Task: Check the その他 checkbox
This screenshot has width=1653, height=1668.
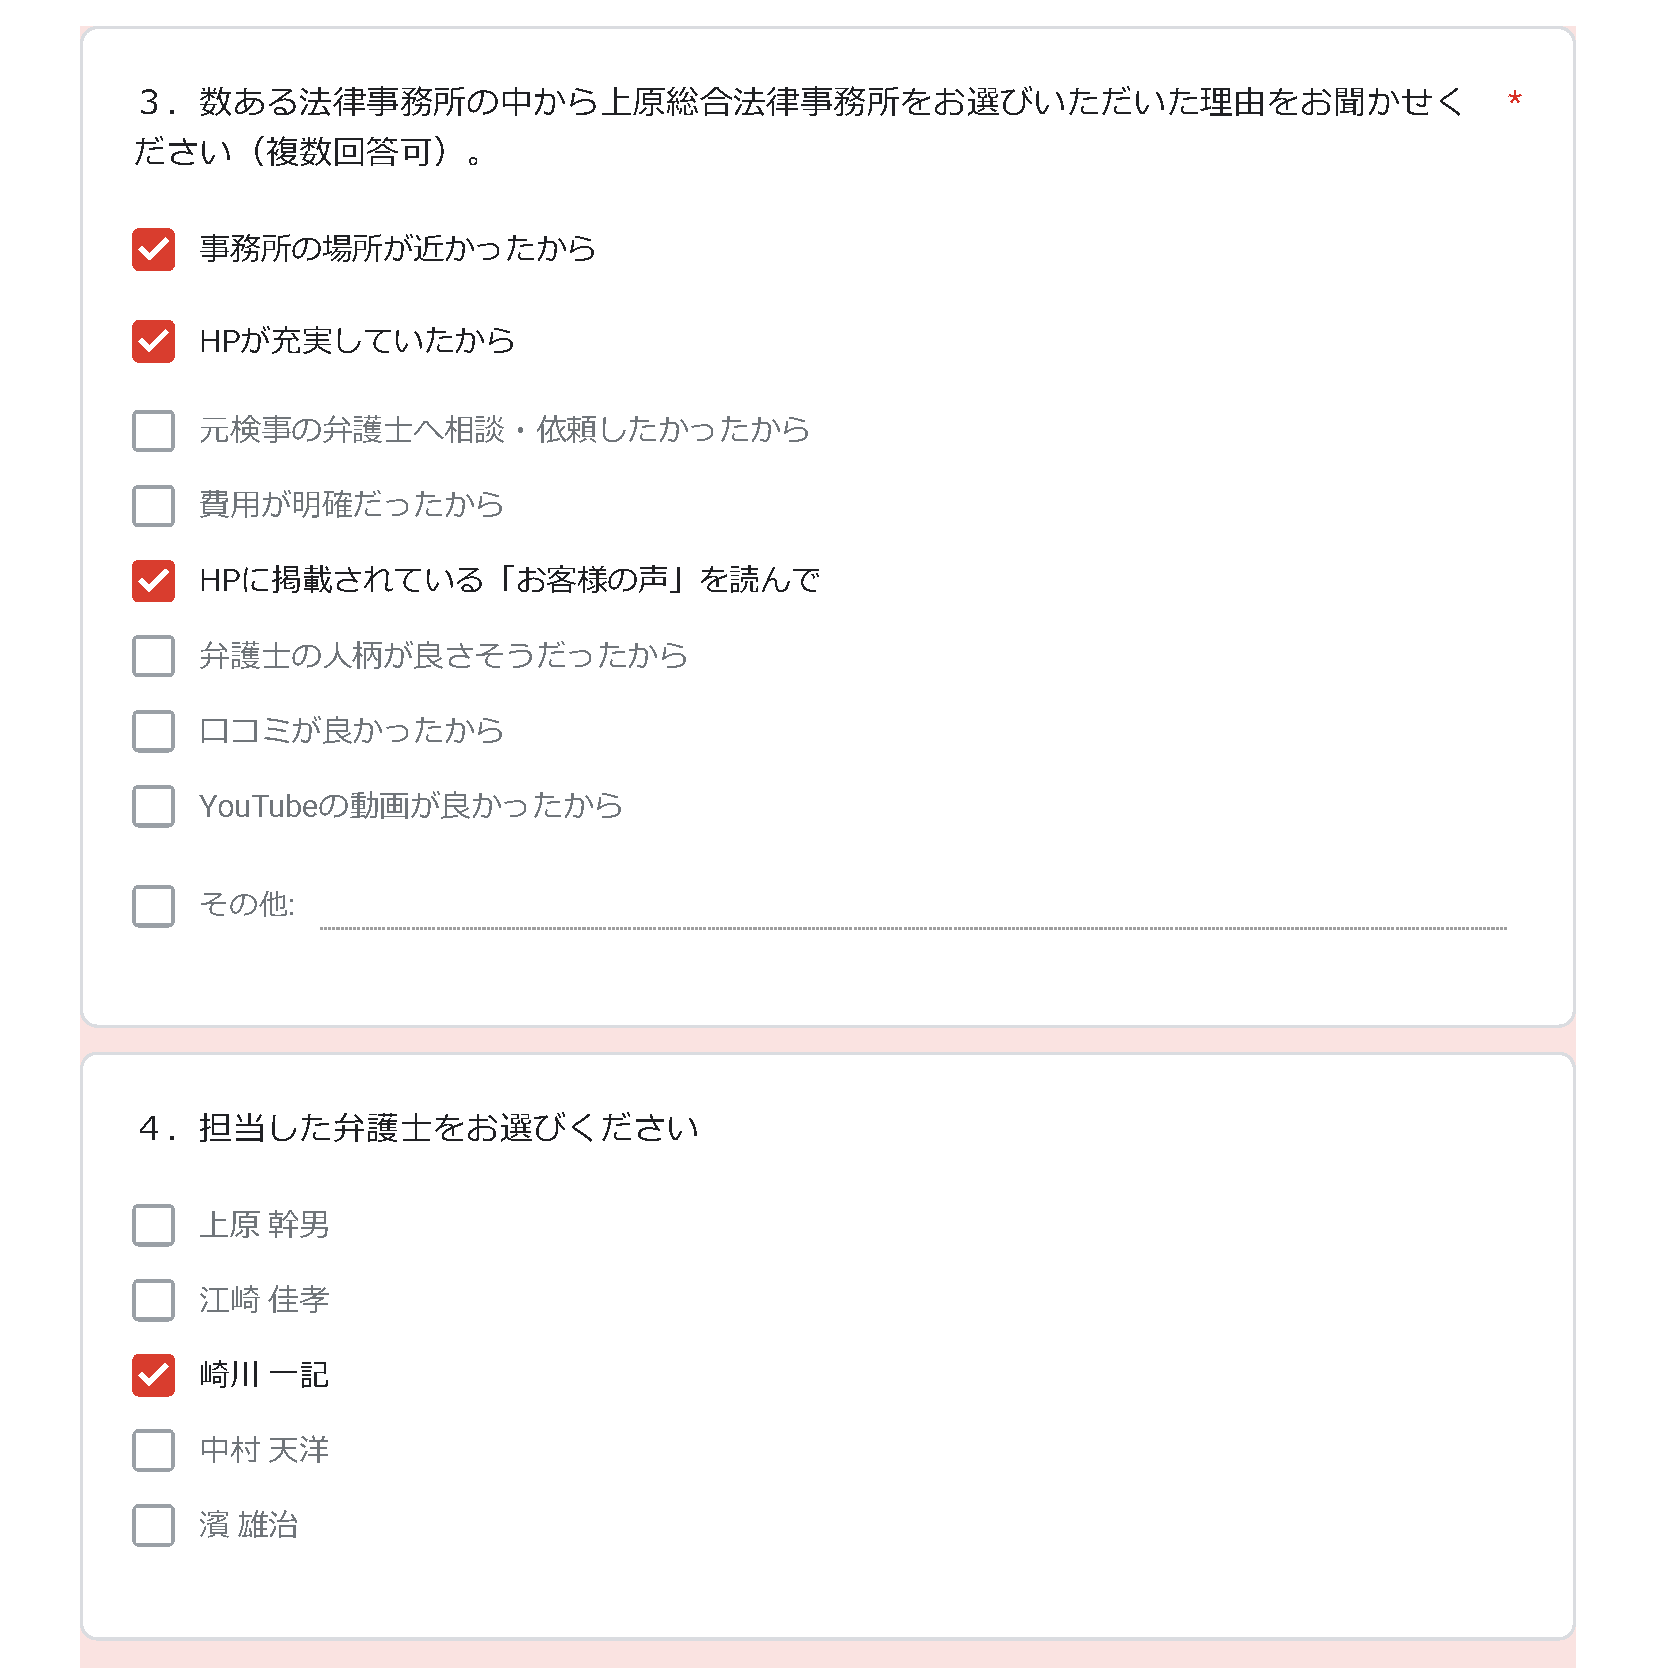Action: tap(153, 906)
